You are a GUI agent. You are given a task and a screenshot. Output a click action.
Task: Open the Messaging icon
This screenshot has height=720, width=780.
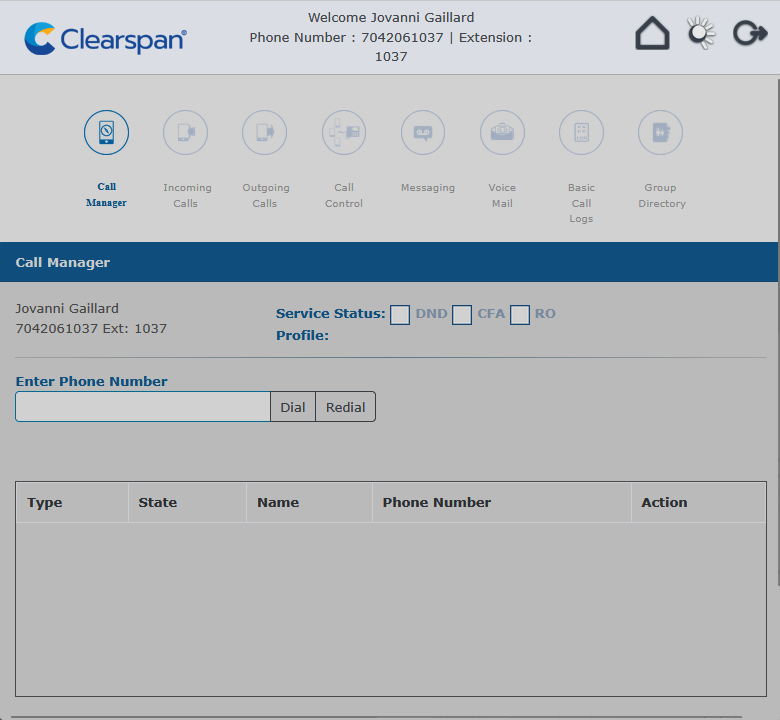tap(423, 133)
